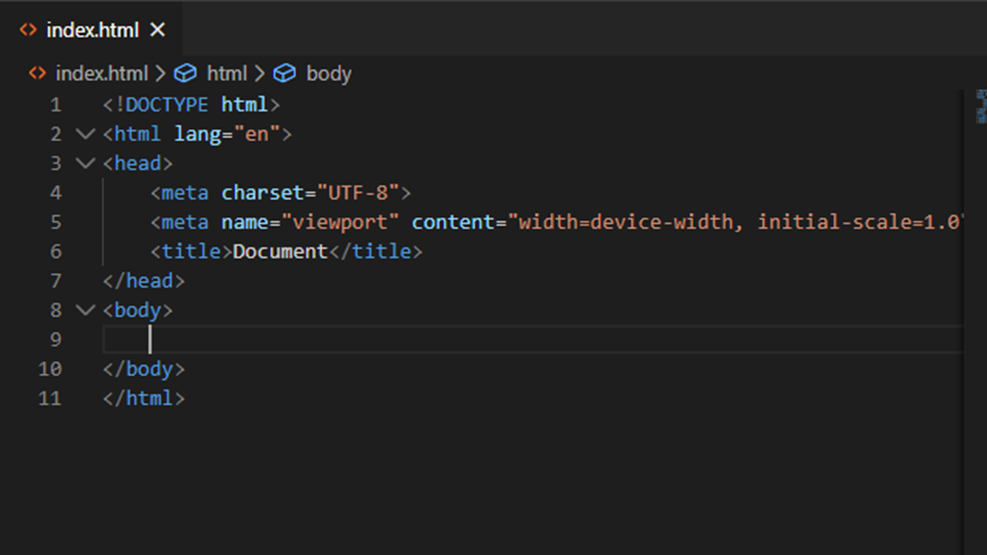Open the body breadcrumb segment
Image resolution: width=987 pixels, height=555 pixels.
tap(329, 74)
